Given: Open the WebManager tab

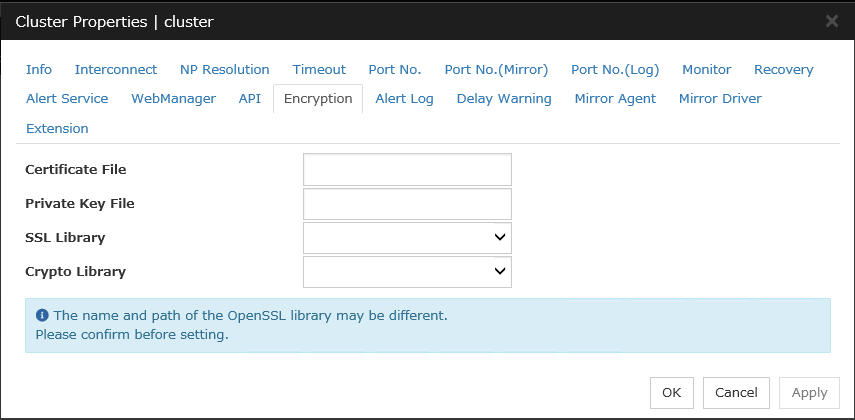Looking at the screenshot, I should click(x=173, y=99).
